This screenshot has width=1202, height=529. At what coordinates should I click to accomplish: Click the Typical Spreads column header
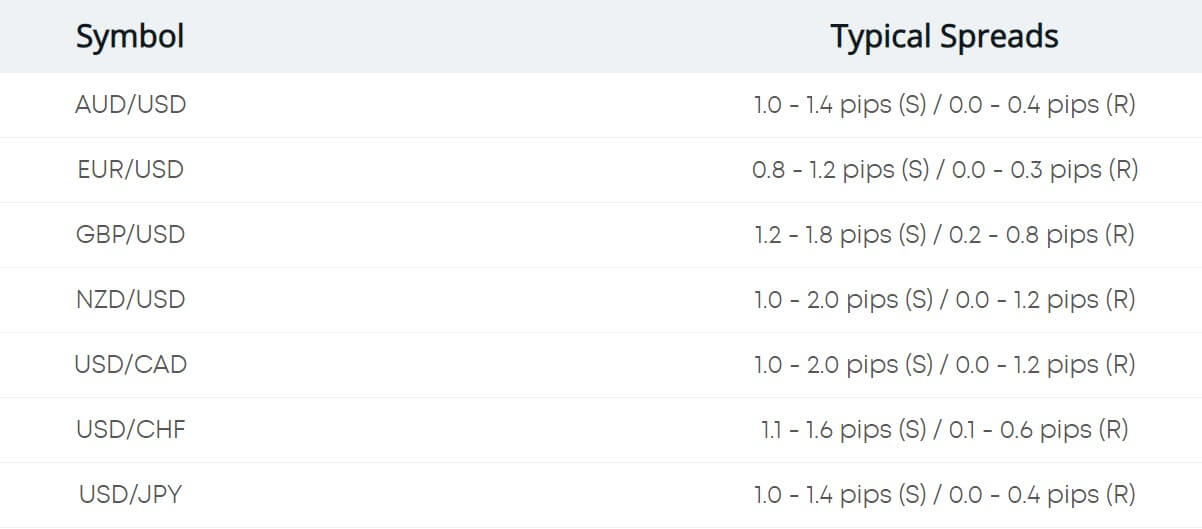pyautogui.click(x=944, y=37)
